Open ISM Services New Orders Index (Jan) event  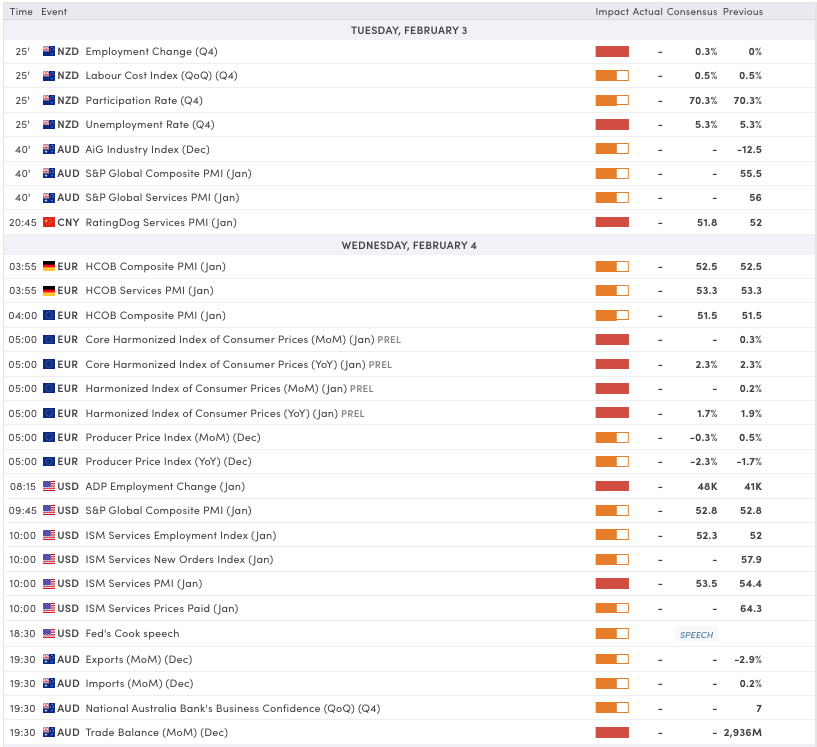179,559
